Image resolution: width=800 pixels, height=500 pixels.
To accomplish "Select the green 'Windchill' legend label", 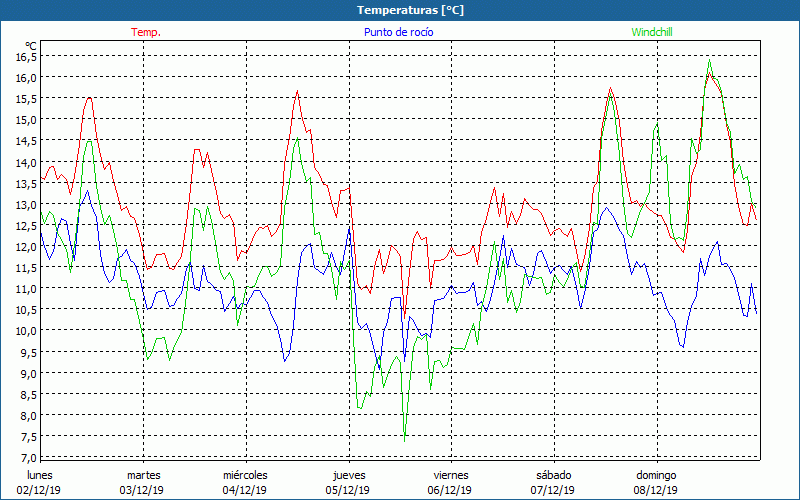I will (652, 32).
